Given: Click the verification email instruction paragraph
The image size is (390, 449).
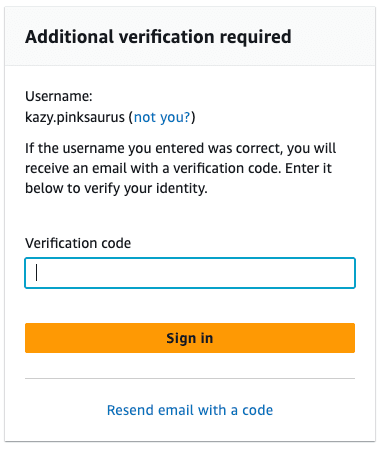Looking at the screenshot, I should coord(180,168).
